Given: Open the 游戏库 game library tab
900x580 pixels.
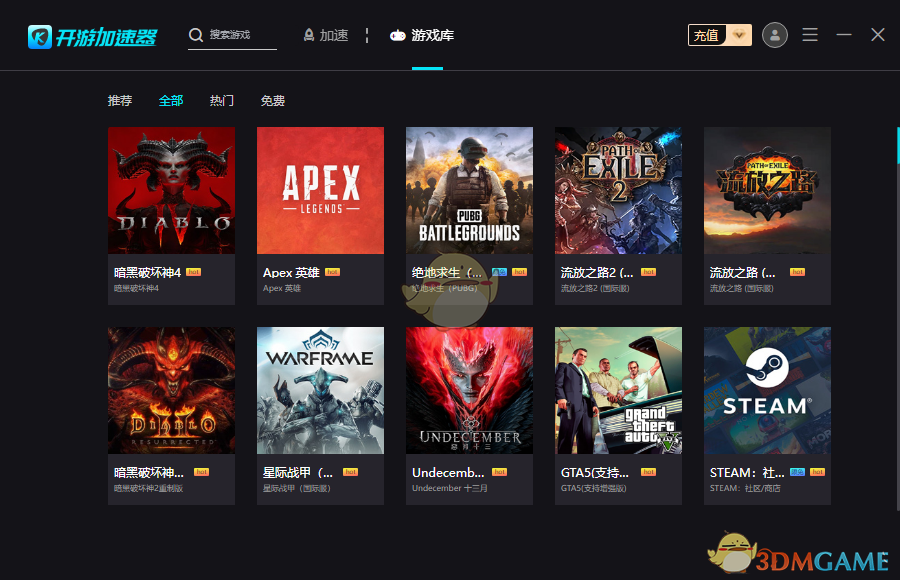Looking at the screenshot, I should tap(422, 35).
